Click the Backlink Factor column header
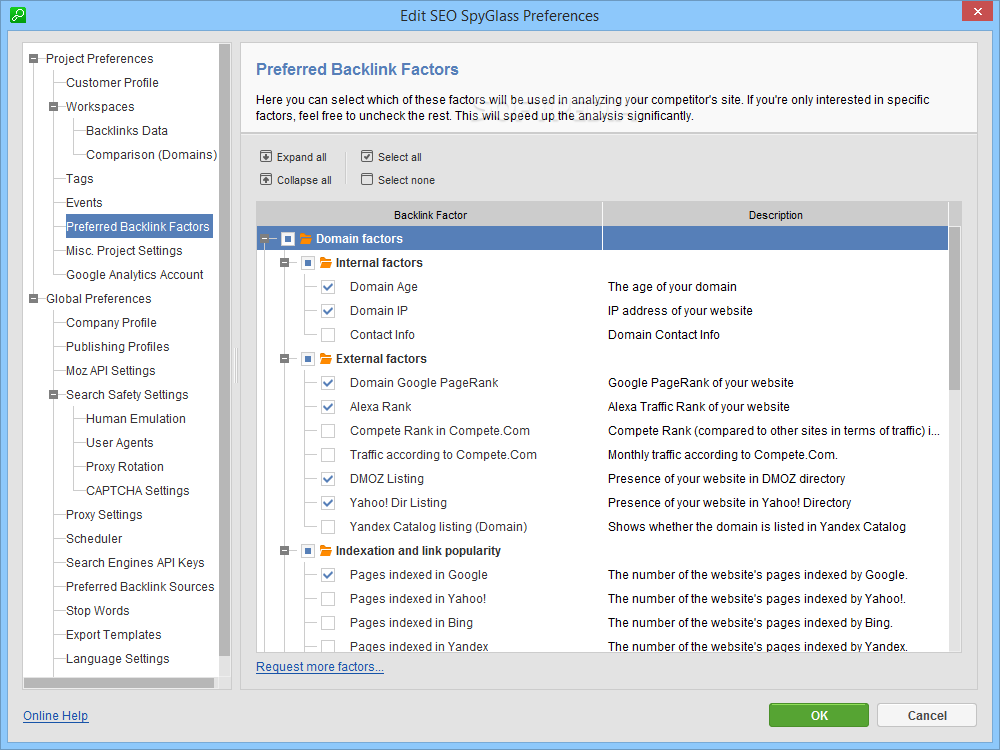Screen dimensions: 1000x750 click(x=430, y=215)
